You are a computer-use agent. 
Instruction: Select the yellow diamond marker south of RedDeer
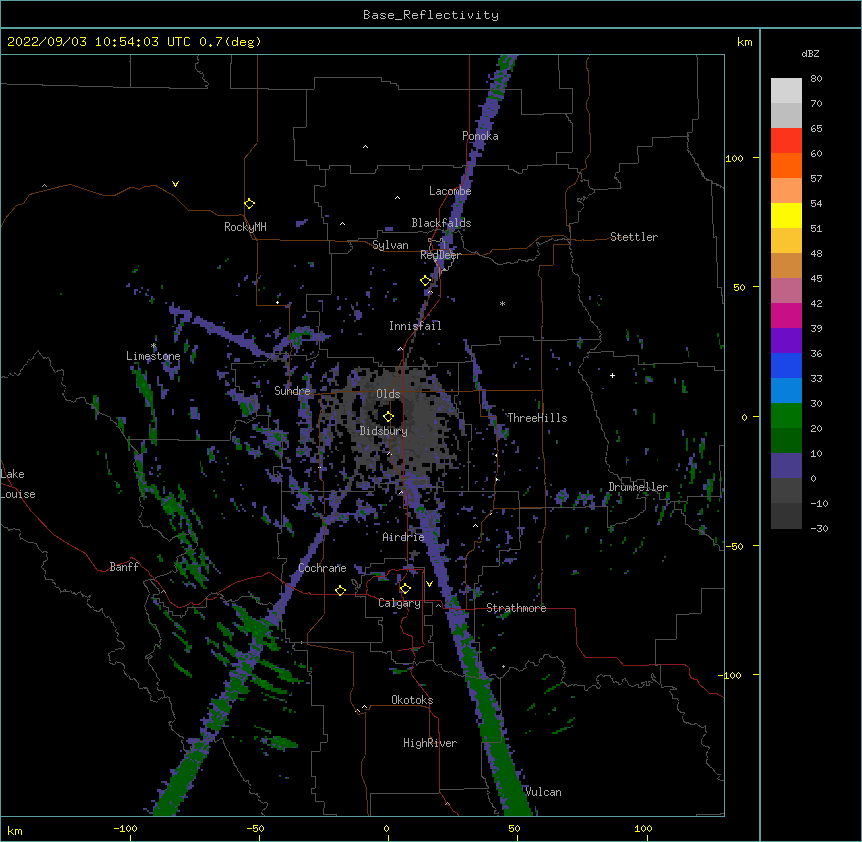point(426,281)
